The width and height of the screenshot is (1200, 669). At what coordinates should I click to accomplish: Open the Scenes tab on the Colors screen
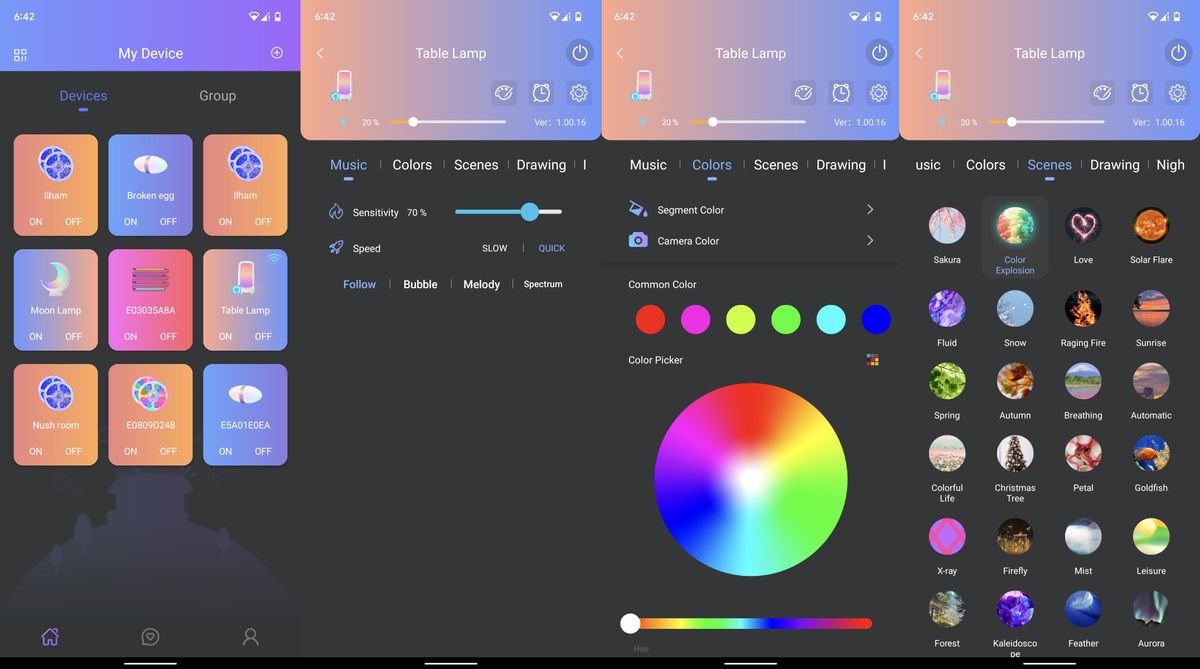click(x=776, y=165)
